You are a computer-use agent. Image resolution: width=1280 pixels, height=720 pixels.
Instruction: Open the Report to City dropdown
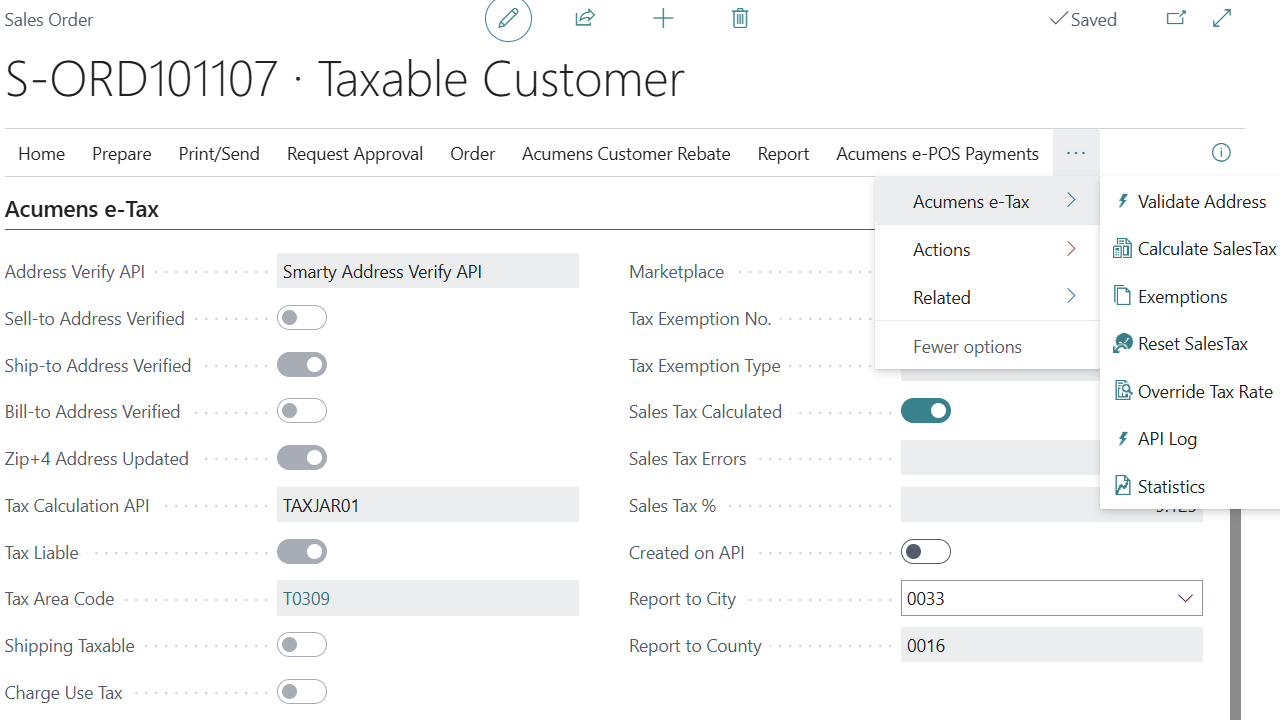[x=1185, y=599]
